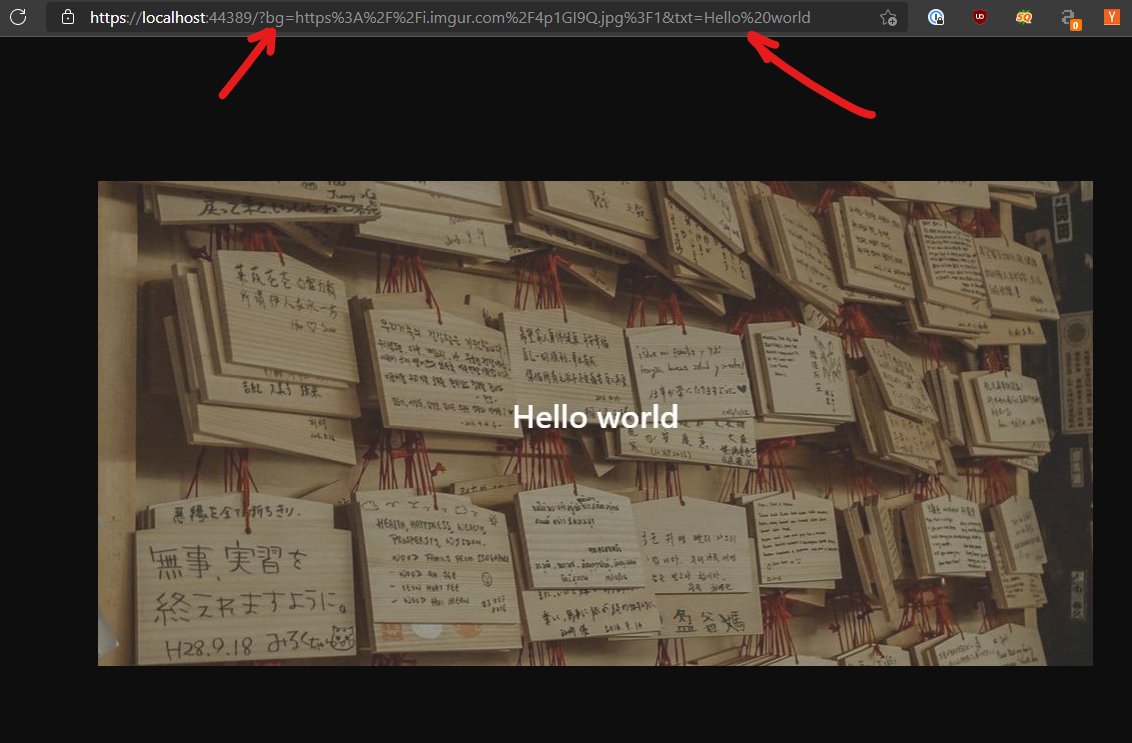Open the extension showing the 0 badge
Viewport: 1132px width, 743px height.
click(1069, 19)
